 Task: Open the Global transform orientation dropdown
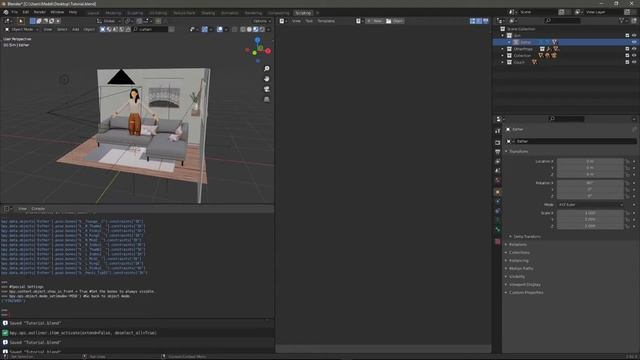[109, 21]
